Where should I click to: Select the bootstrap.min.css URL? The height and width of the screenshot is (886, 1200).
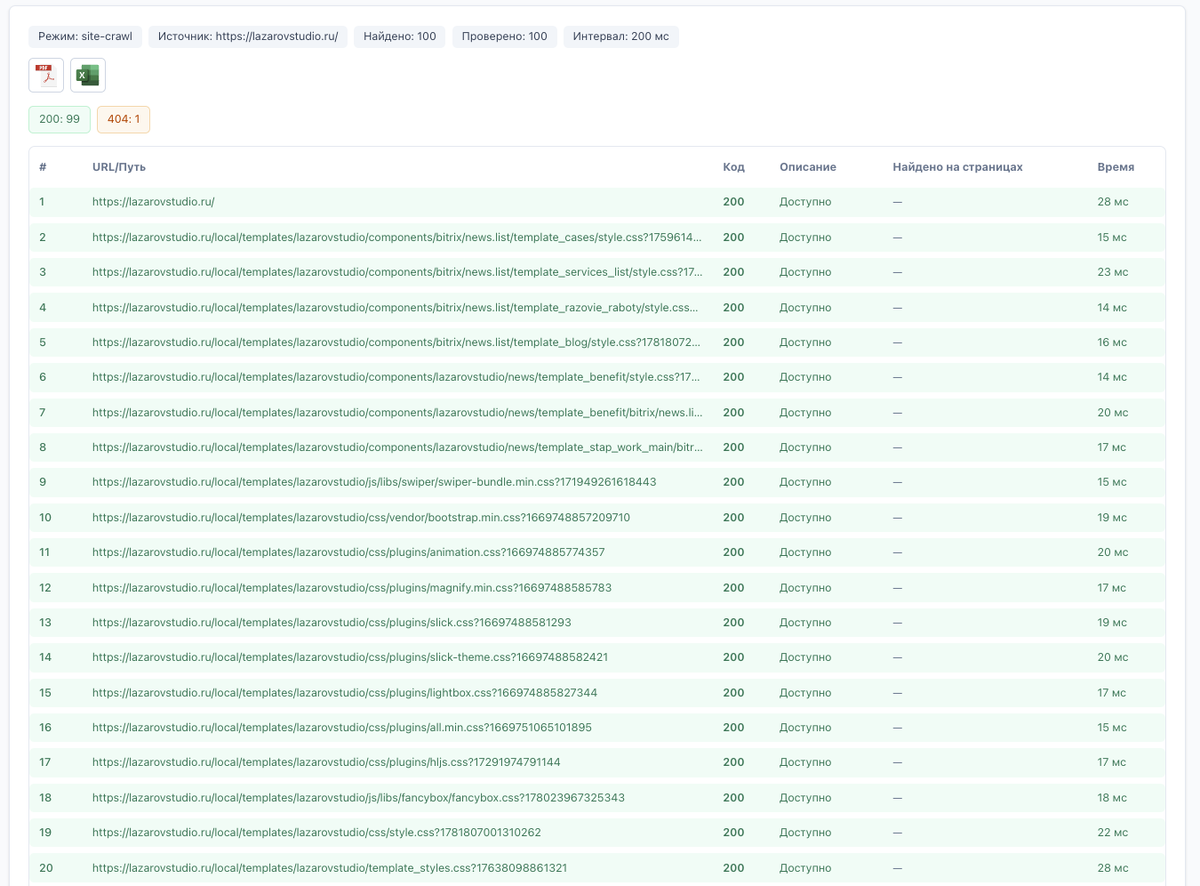coord(361,518)
